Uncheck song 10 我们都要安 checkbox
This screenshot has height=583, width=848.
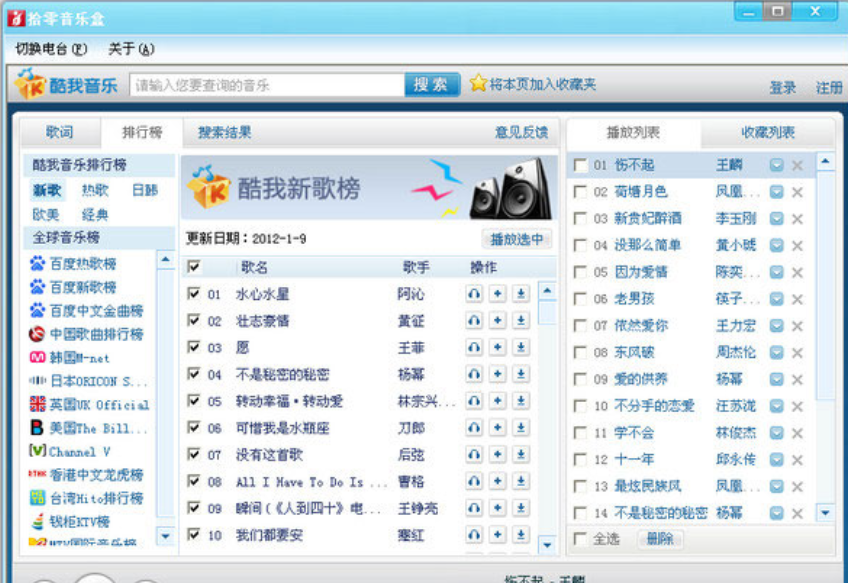click(x=194, y=534)
